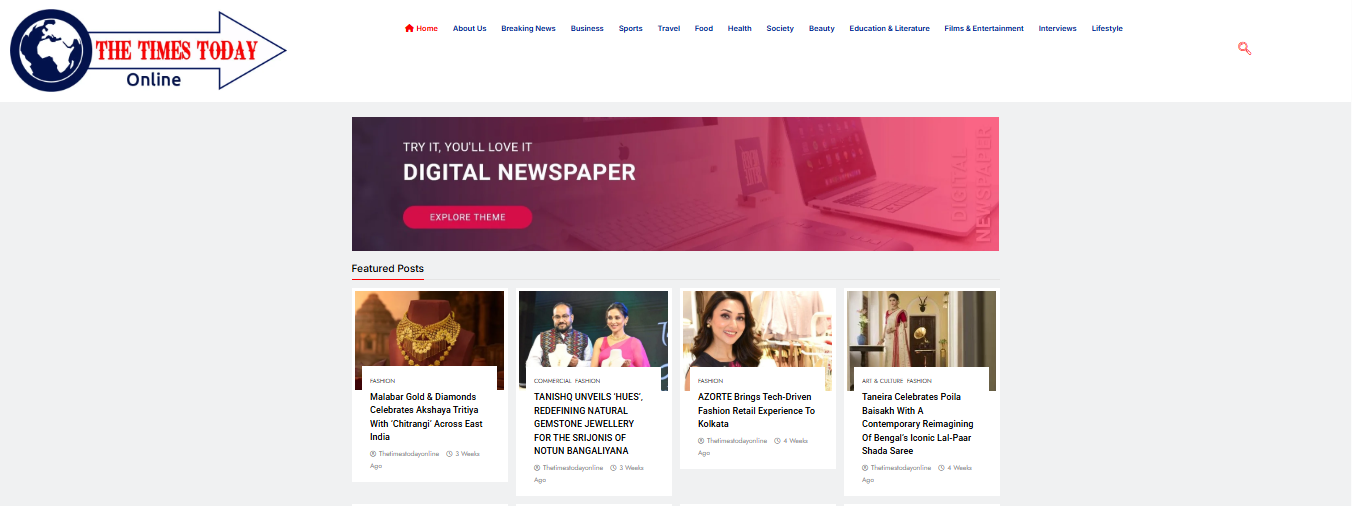Click Art & Culture tag on Taneira card
Image resolution: width=1352 pixels, height=506 pixels.
pos(882,381)
